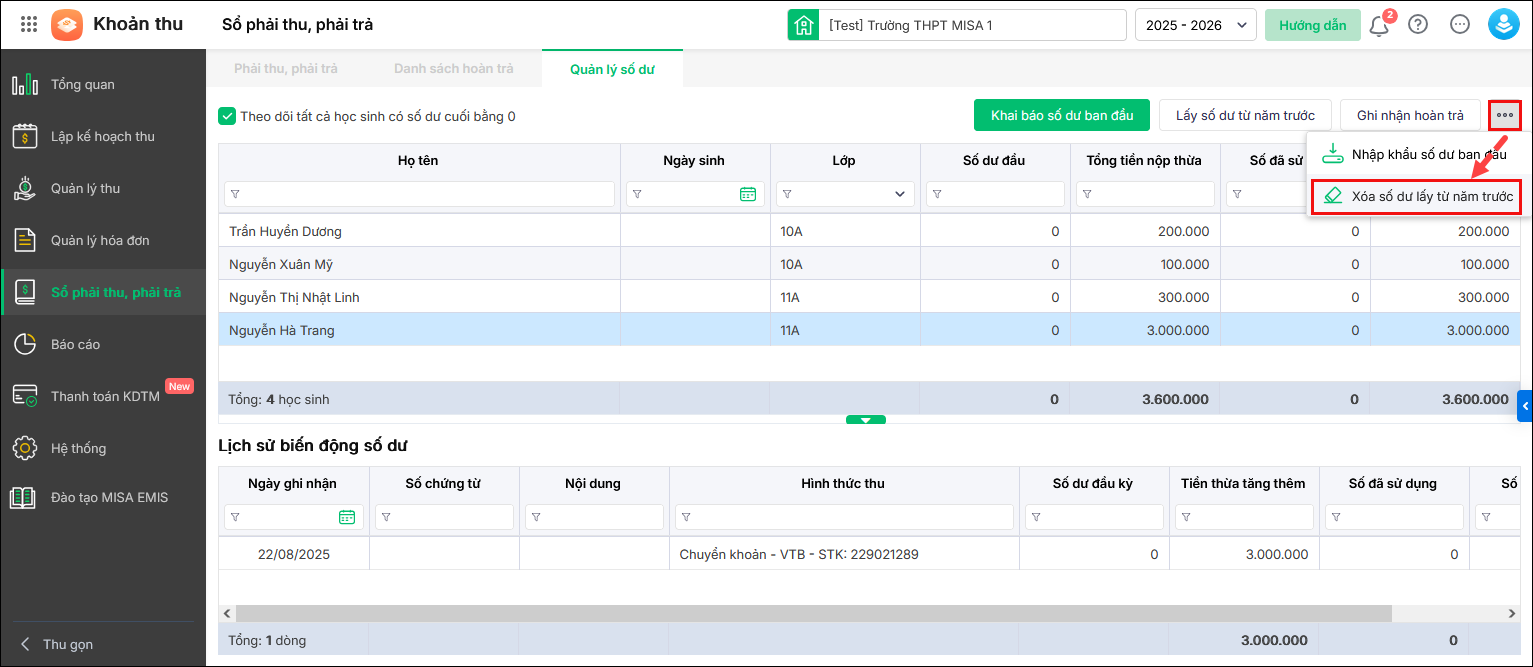
Task: Open the 2025 - 2026 school year dropdown
Action: 1195,25
